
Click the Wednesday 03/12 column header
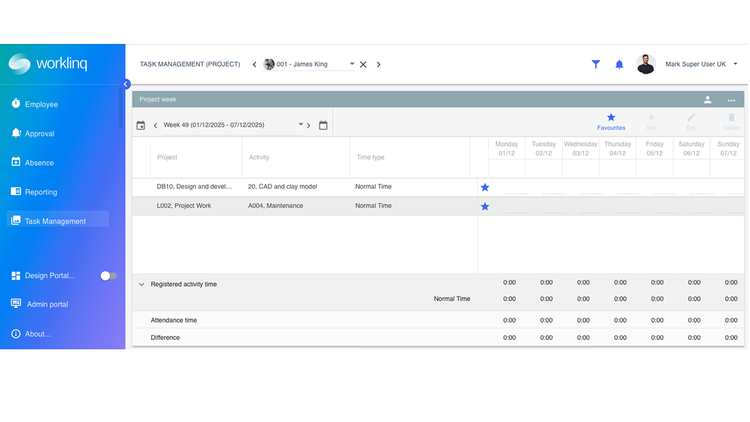coord(580,149)
